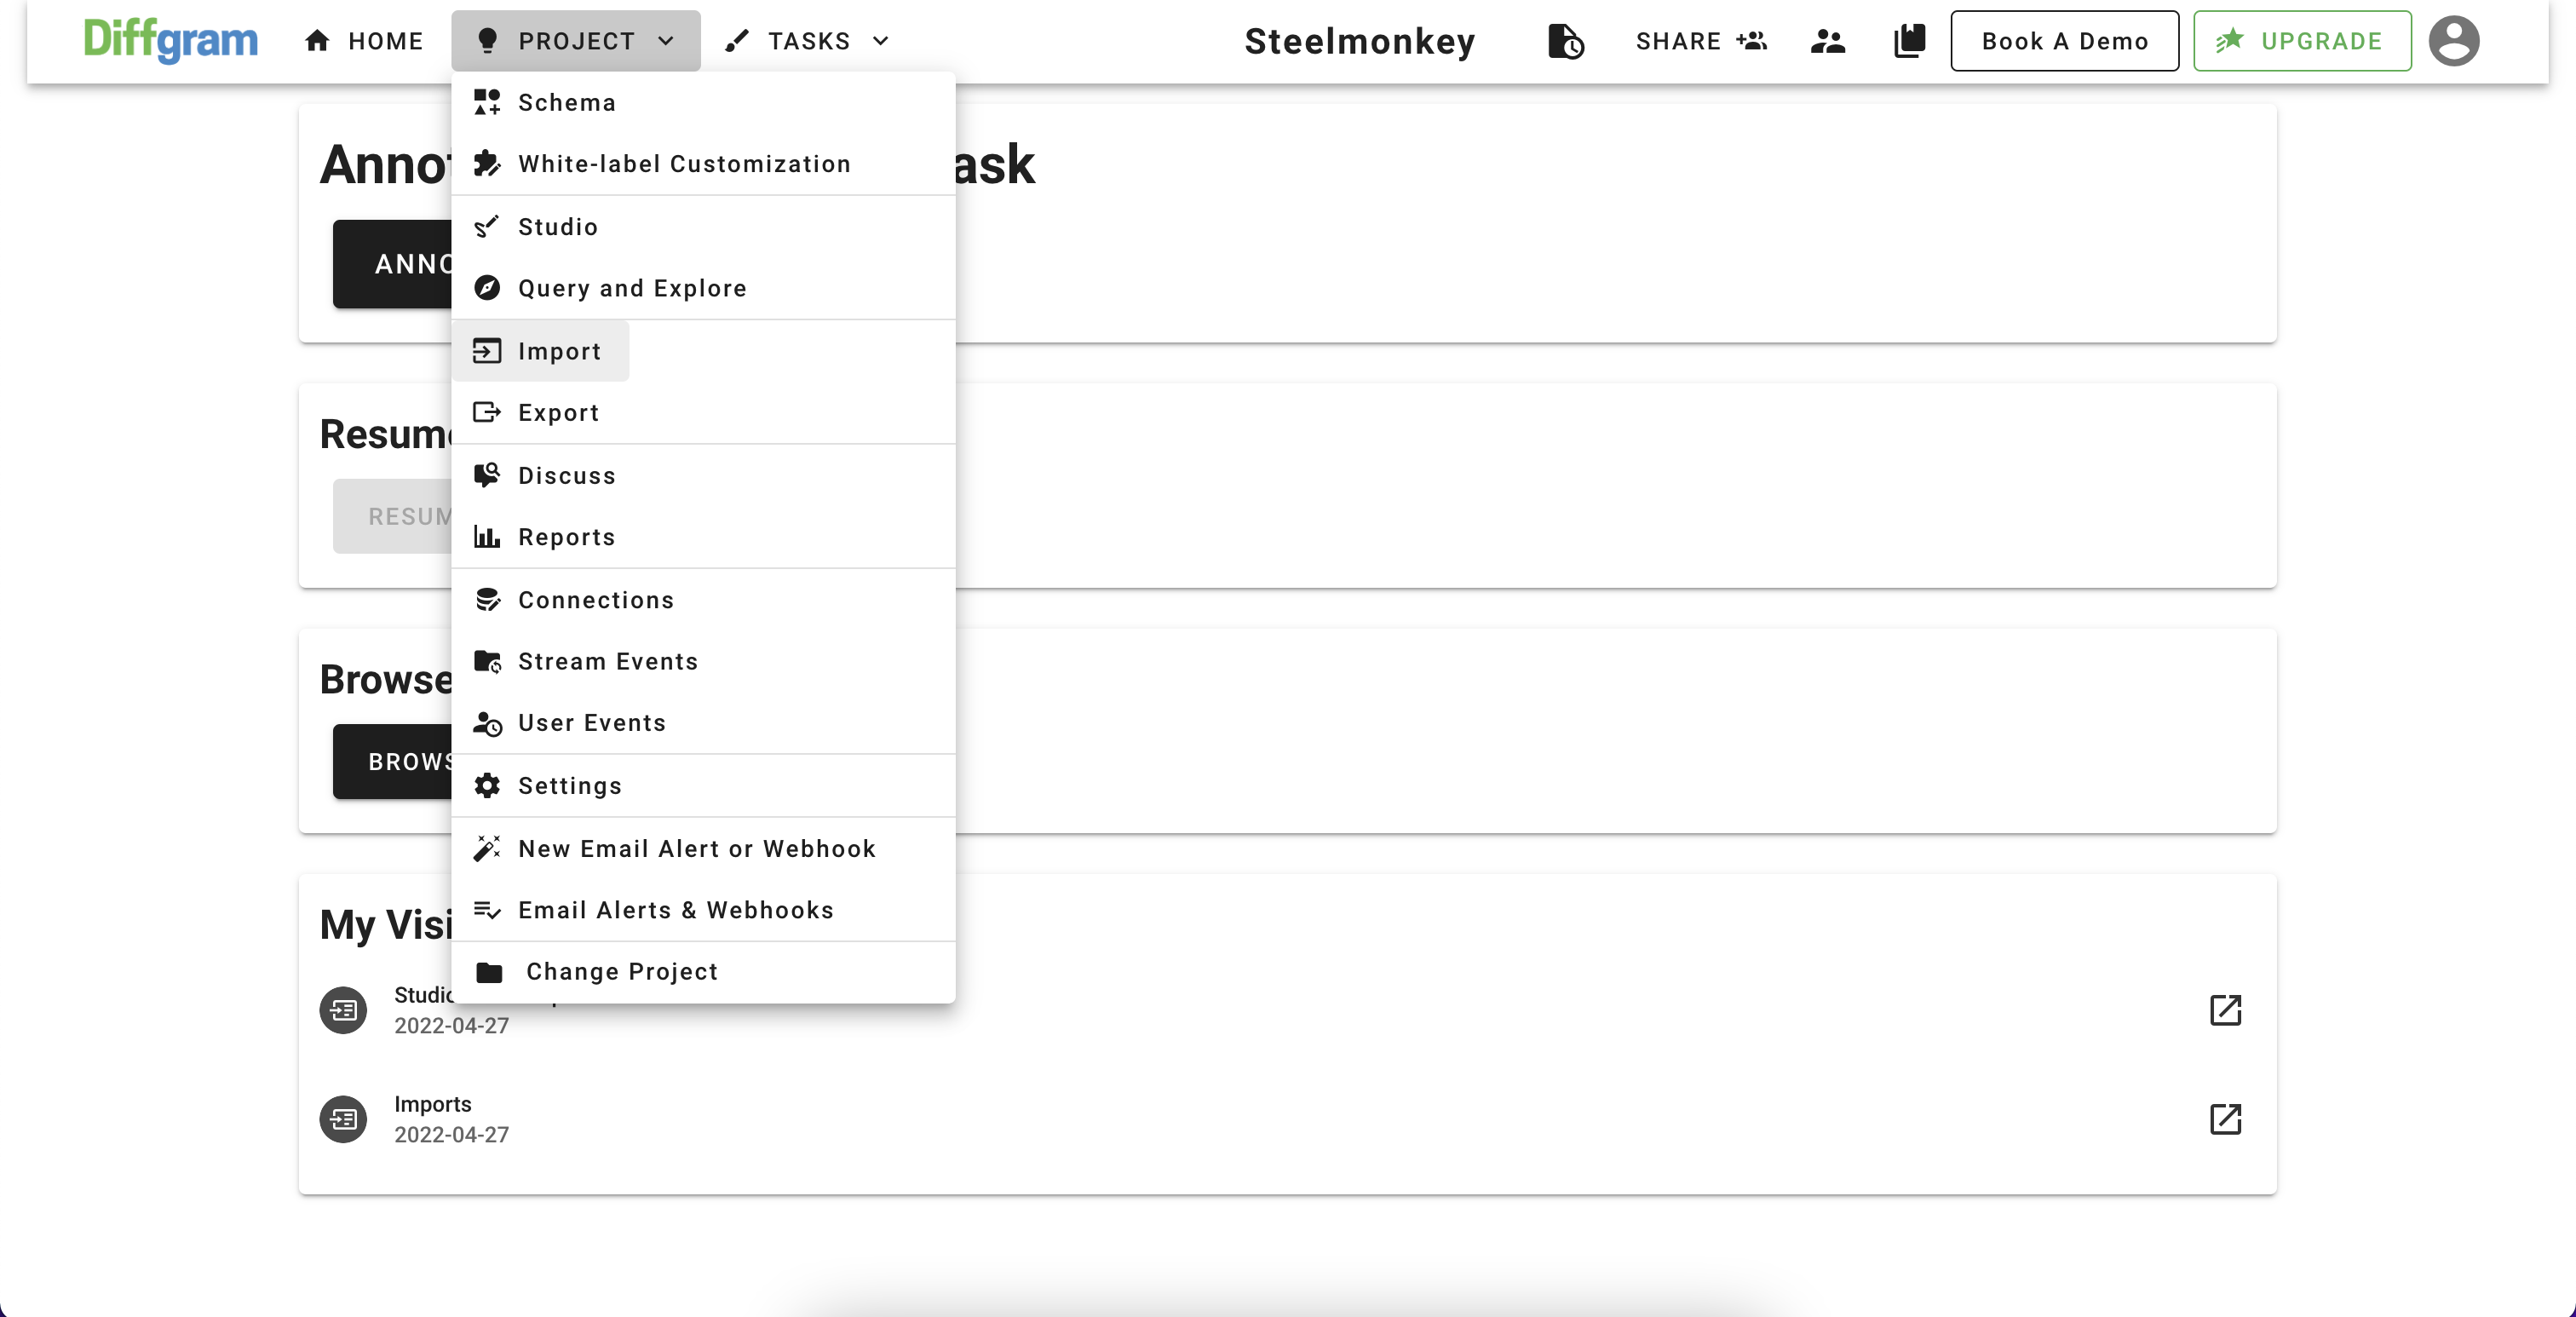Open the documentation library books icon
Image resolution: width=2576 pixels, height=1317 pixels.
click(x=1909, y=41)
